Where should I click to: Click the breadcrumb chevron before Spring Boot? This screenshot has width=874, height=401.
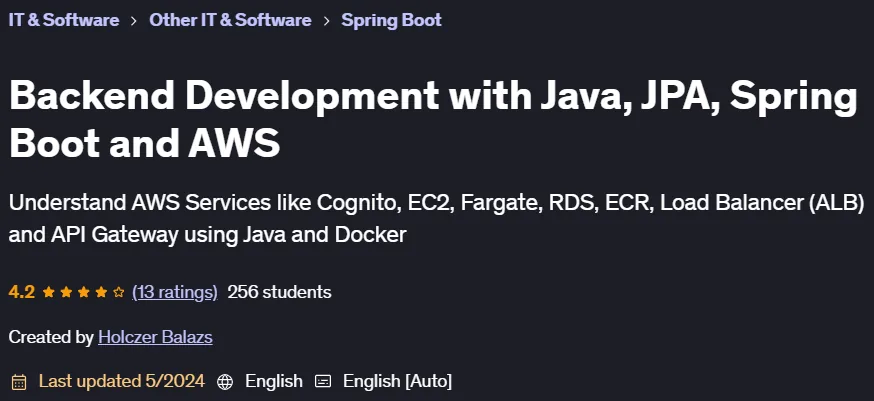coord(327,21)
